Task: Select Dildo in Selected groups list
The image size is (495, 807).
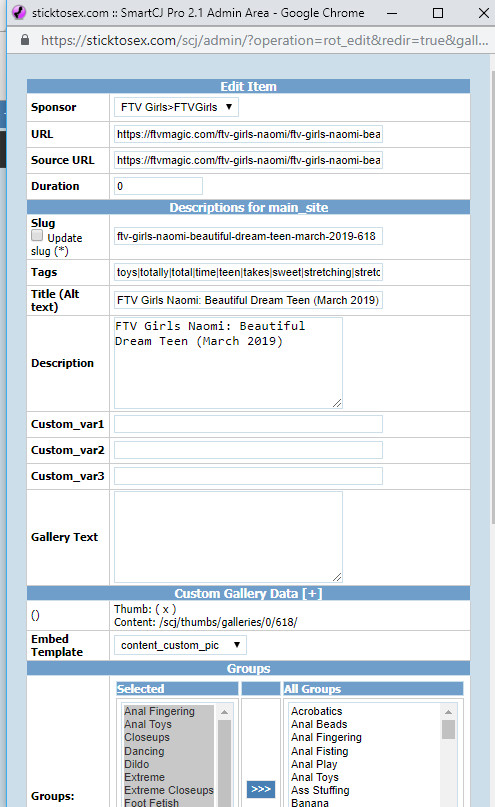Action: click(136, 764)
